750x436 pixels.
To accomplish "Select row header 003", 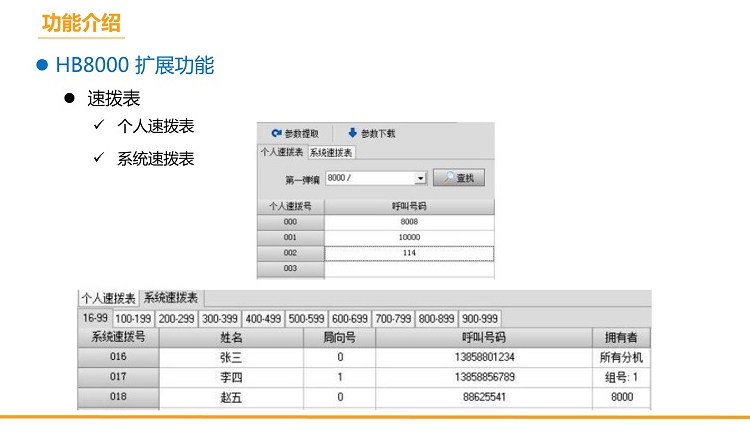I will (290, 268).
